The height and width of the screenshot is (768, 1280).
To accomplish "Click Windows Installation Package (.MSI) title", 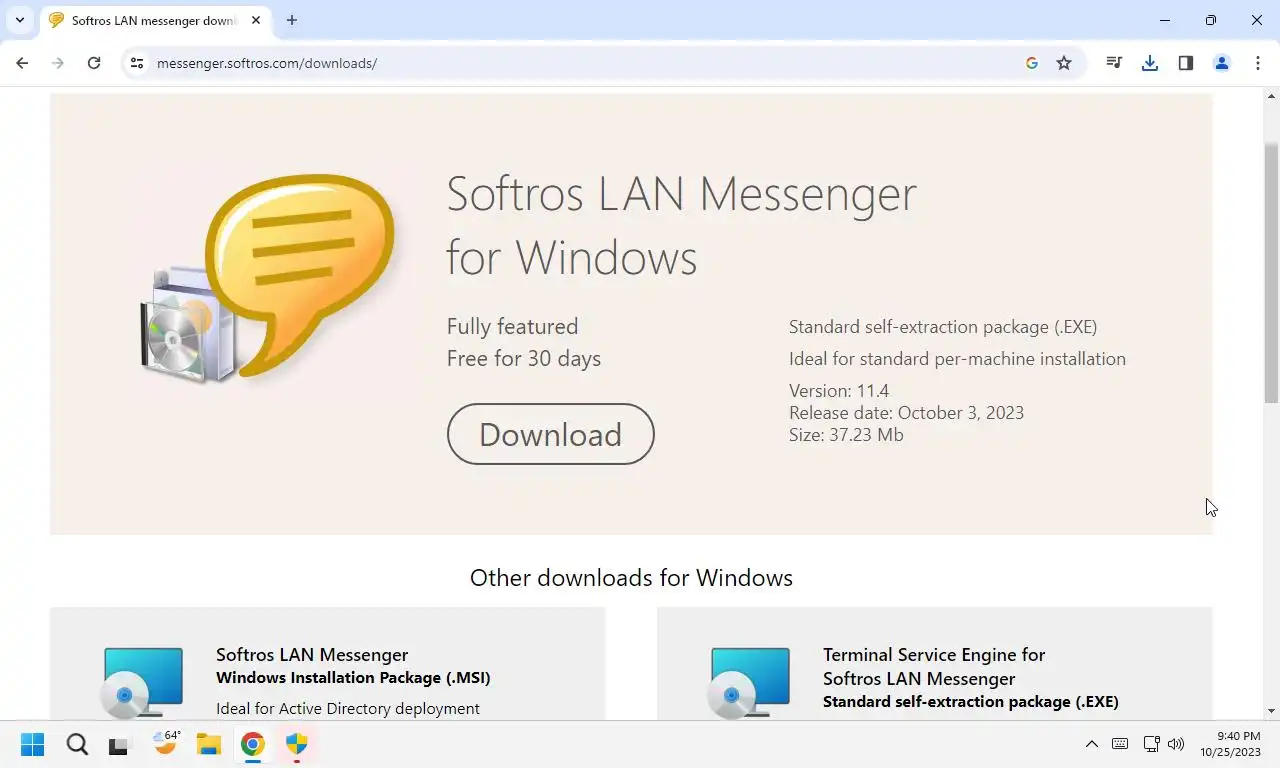I will 353,678.
